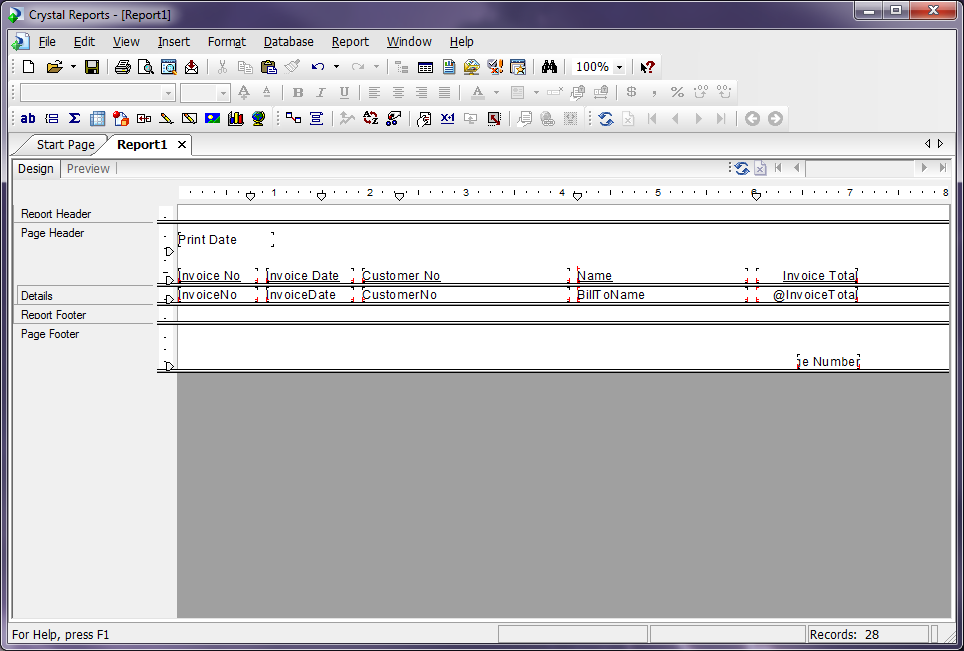Click the What's This help button
The height and width of the screenshot is (651, 964).
[x=647, y=66]
